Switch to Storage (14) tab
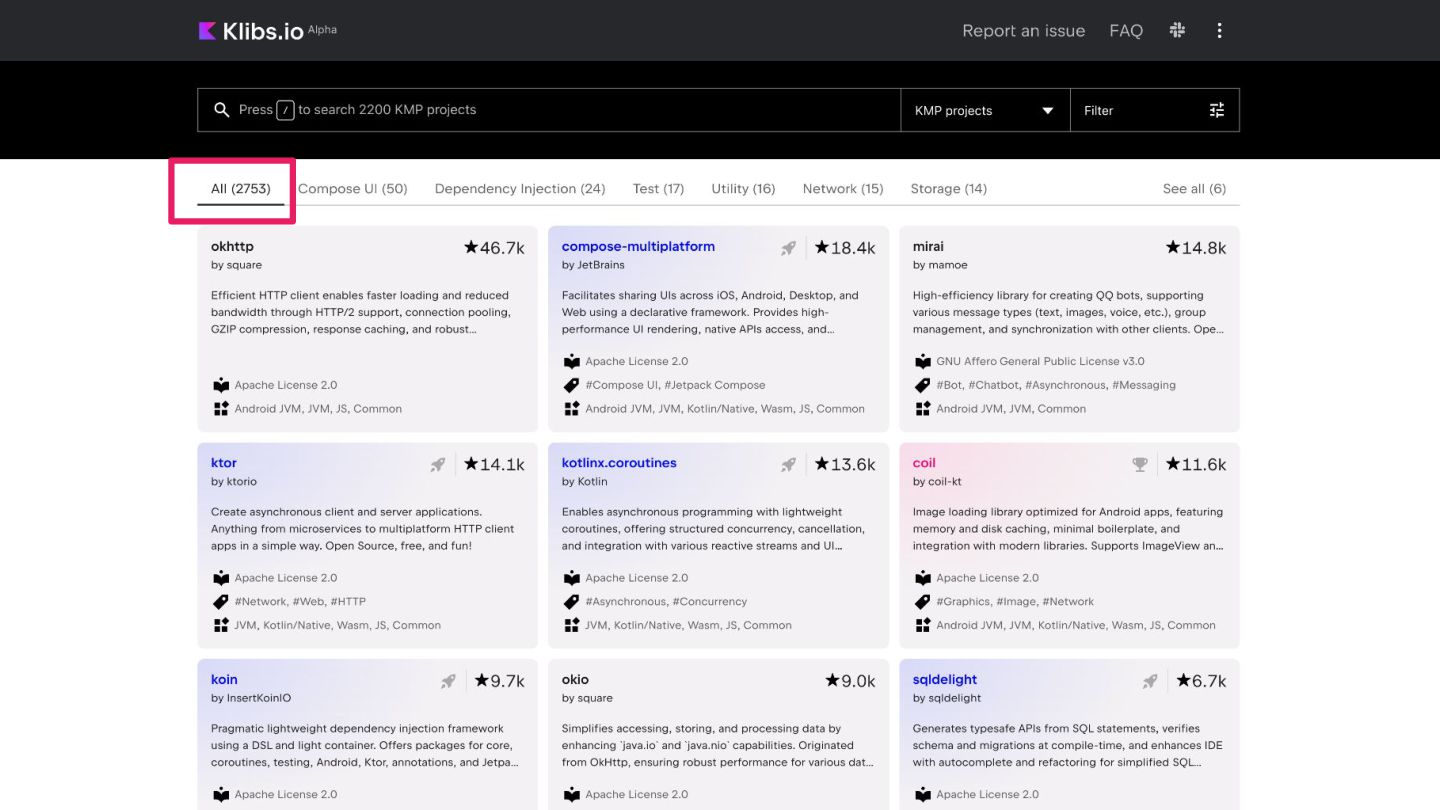 tap(949, 189)
